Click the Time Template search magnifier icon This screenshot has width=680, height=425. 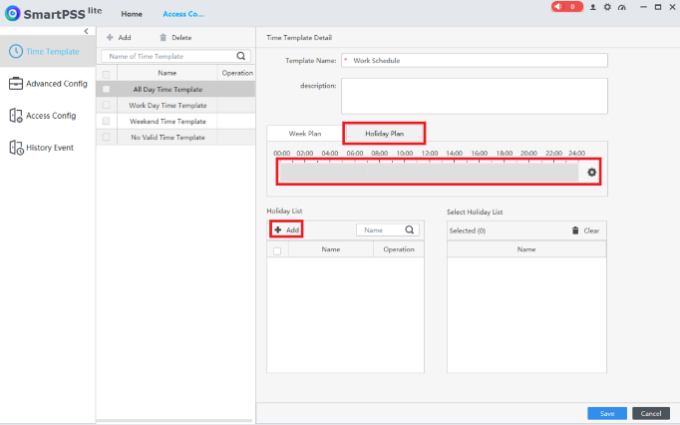tap(241, 56)
